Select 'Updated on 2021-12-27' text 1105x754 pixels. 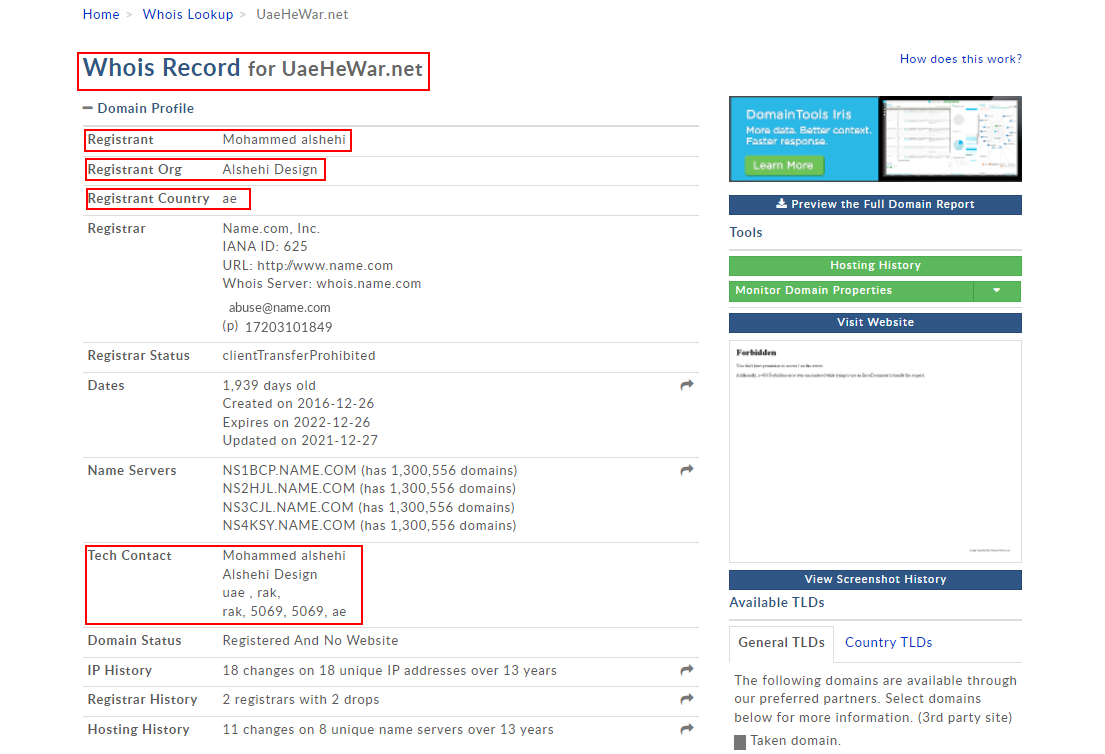[x=300, y=440]
